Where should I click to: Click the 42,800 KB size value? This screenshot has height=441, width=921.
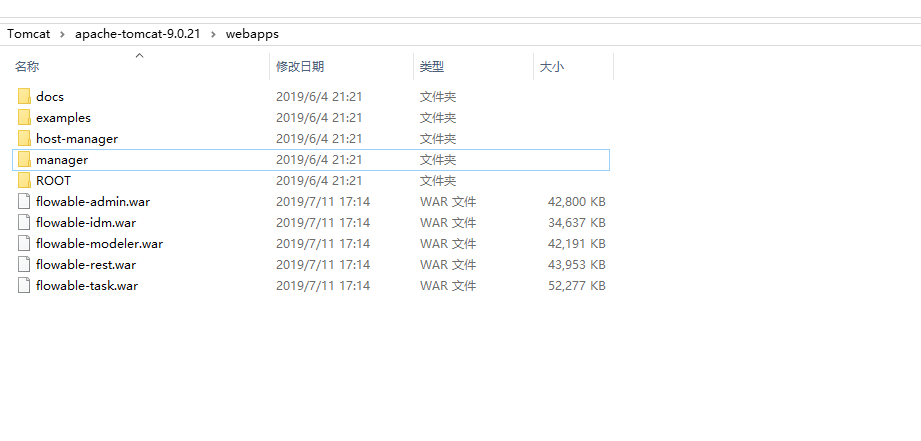coord(577,202)
